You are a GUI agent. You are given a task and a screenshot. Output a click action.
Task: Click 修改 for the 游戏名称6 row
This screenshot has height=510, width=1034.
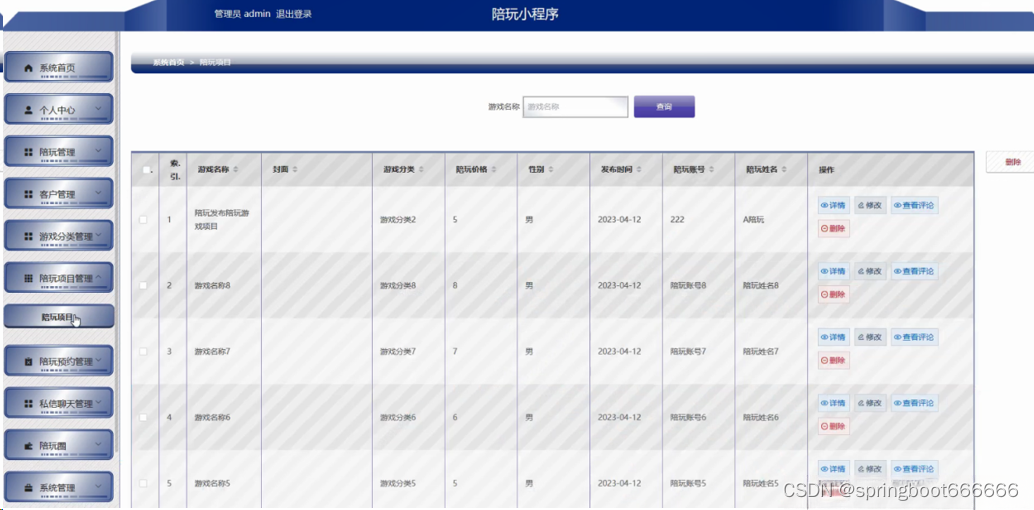(x=870, y=403)
